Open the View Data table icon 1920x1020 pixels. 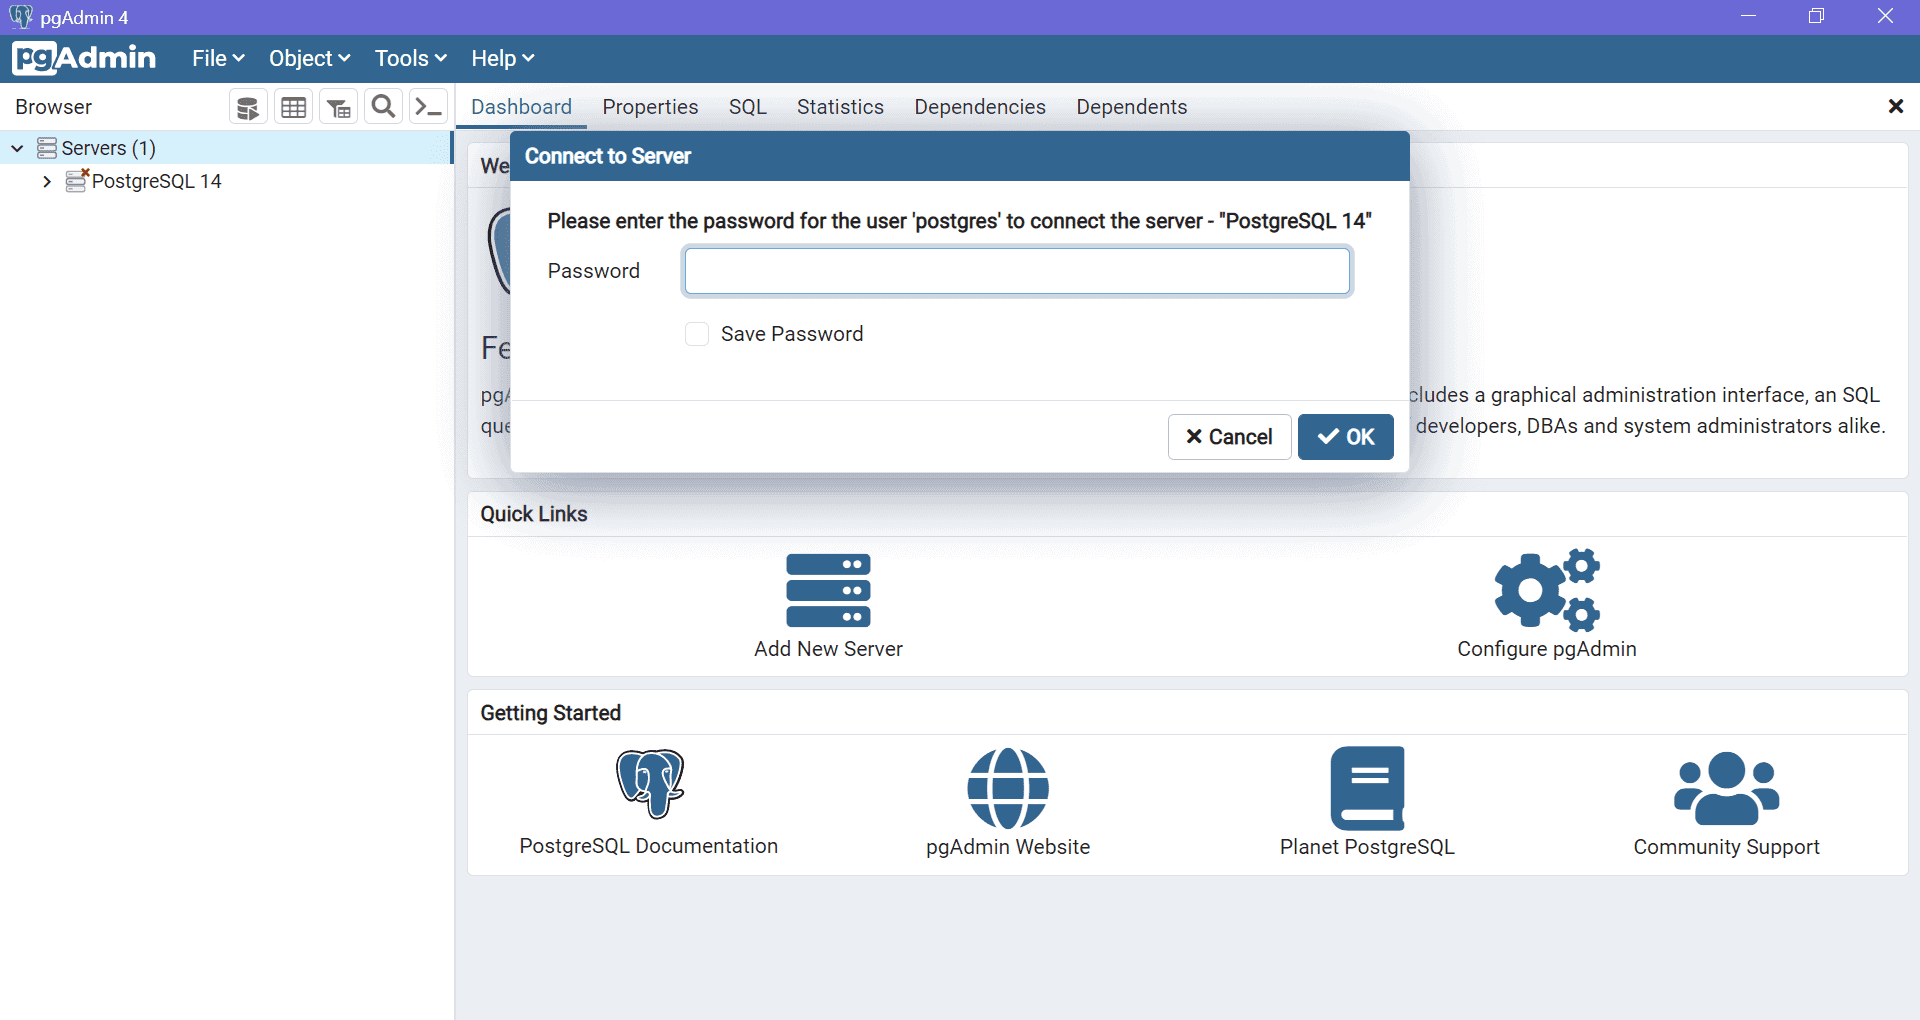point(294,107)
